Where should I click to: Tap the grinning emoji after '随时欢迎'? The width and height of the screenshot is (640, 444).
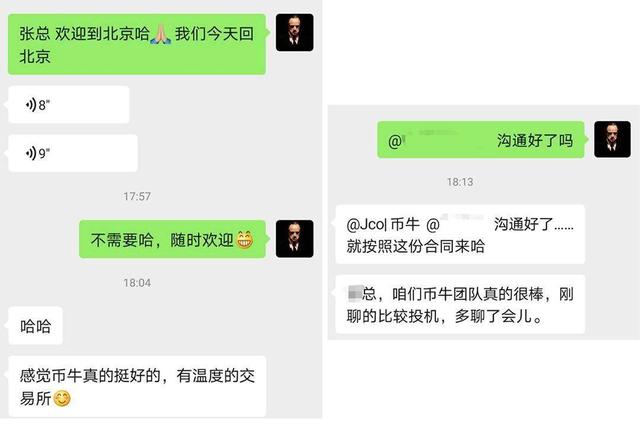coord(244,240)
